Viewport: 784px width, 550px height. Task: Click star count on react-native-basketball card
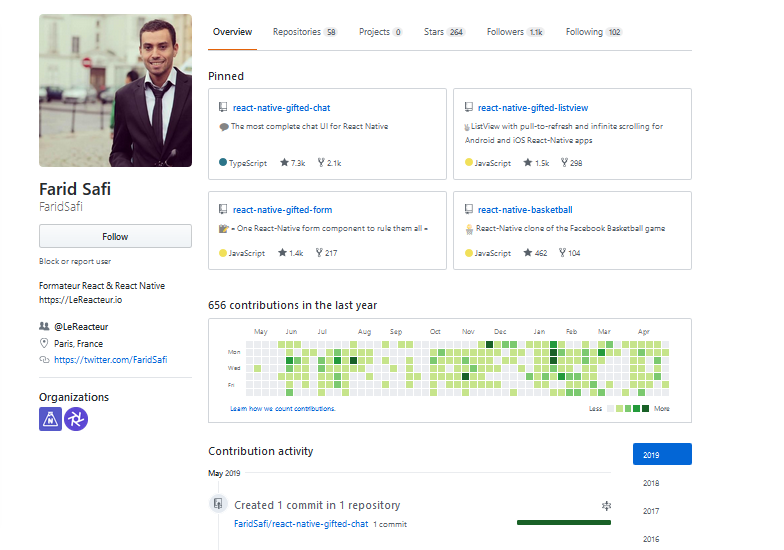tap(535, 253)
